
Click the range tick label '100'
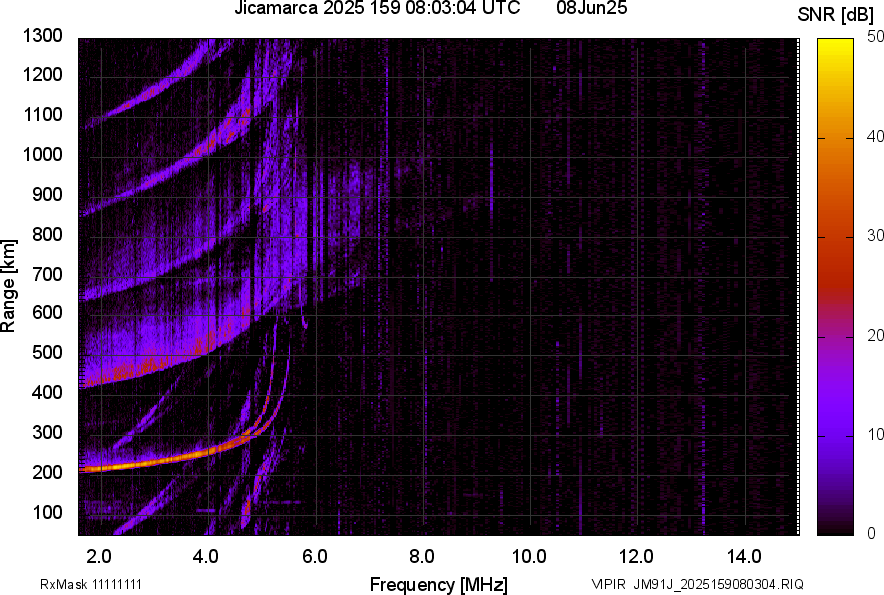[47, 512]
